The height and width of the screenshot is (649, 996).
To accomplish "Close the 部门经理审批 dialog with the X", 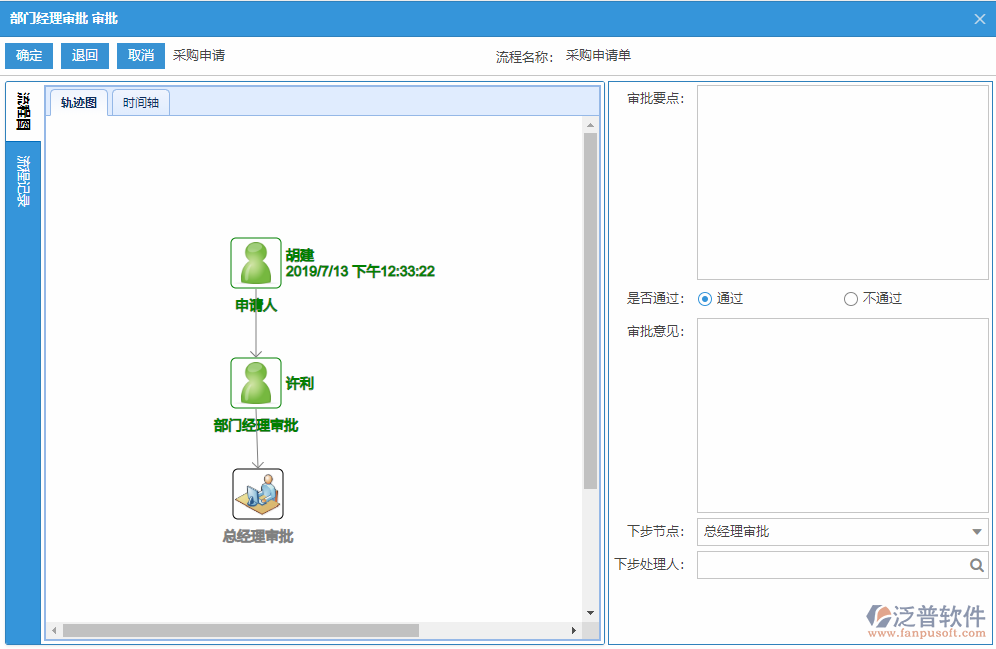I will (979, 19).
